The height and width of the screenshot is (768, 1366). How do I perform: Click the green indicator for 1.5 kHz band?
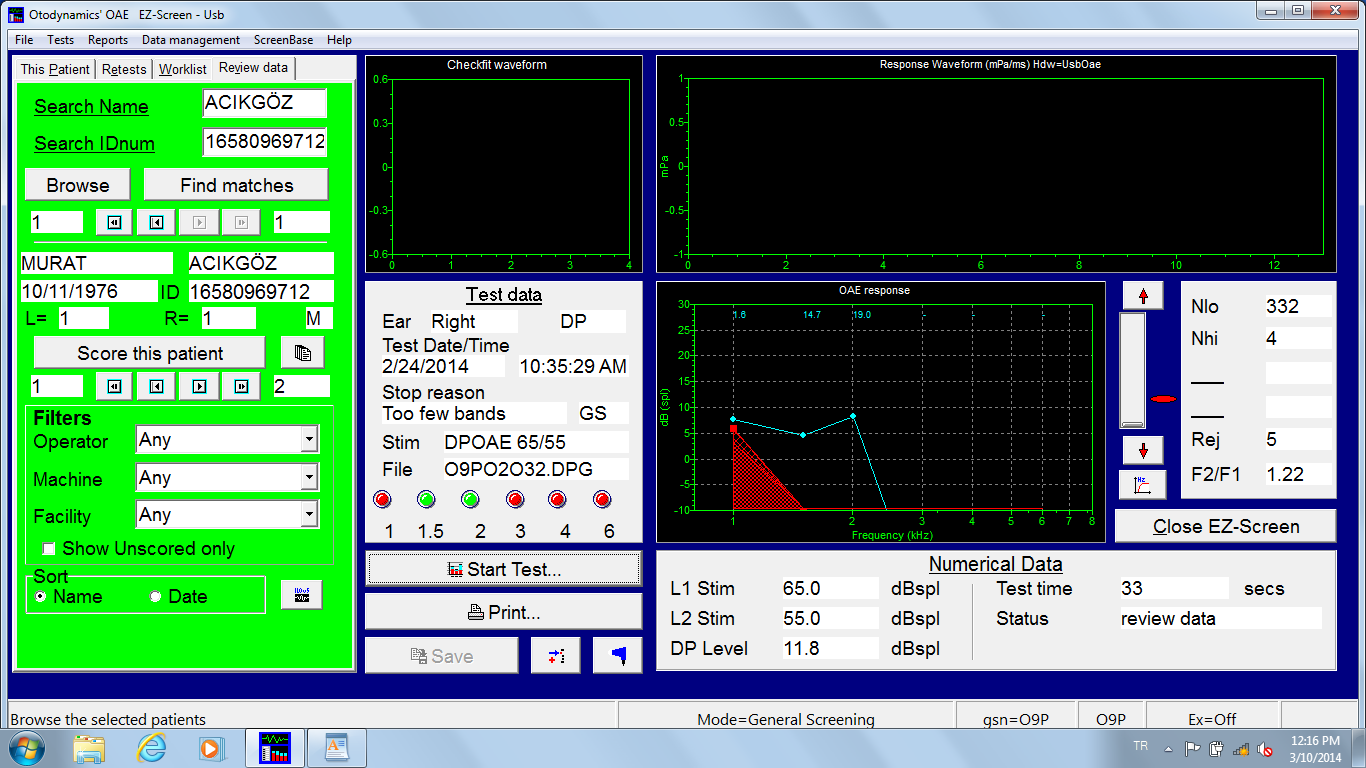pos(426,500)
